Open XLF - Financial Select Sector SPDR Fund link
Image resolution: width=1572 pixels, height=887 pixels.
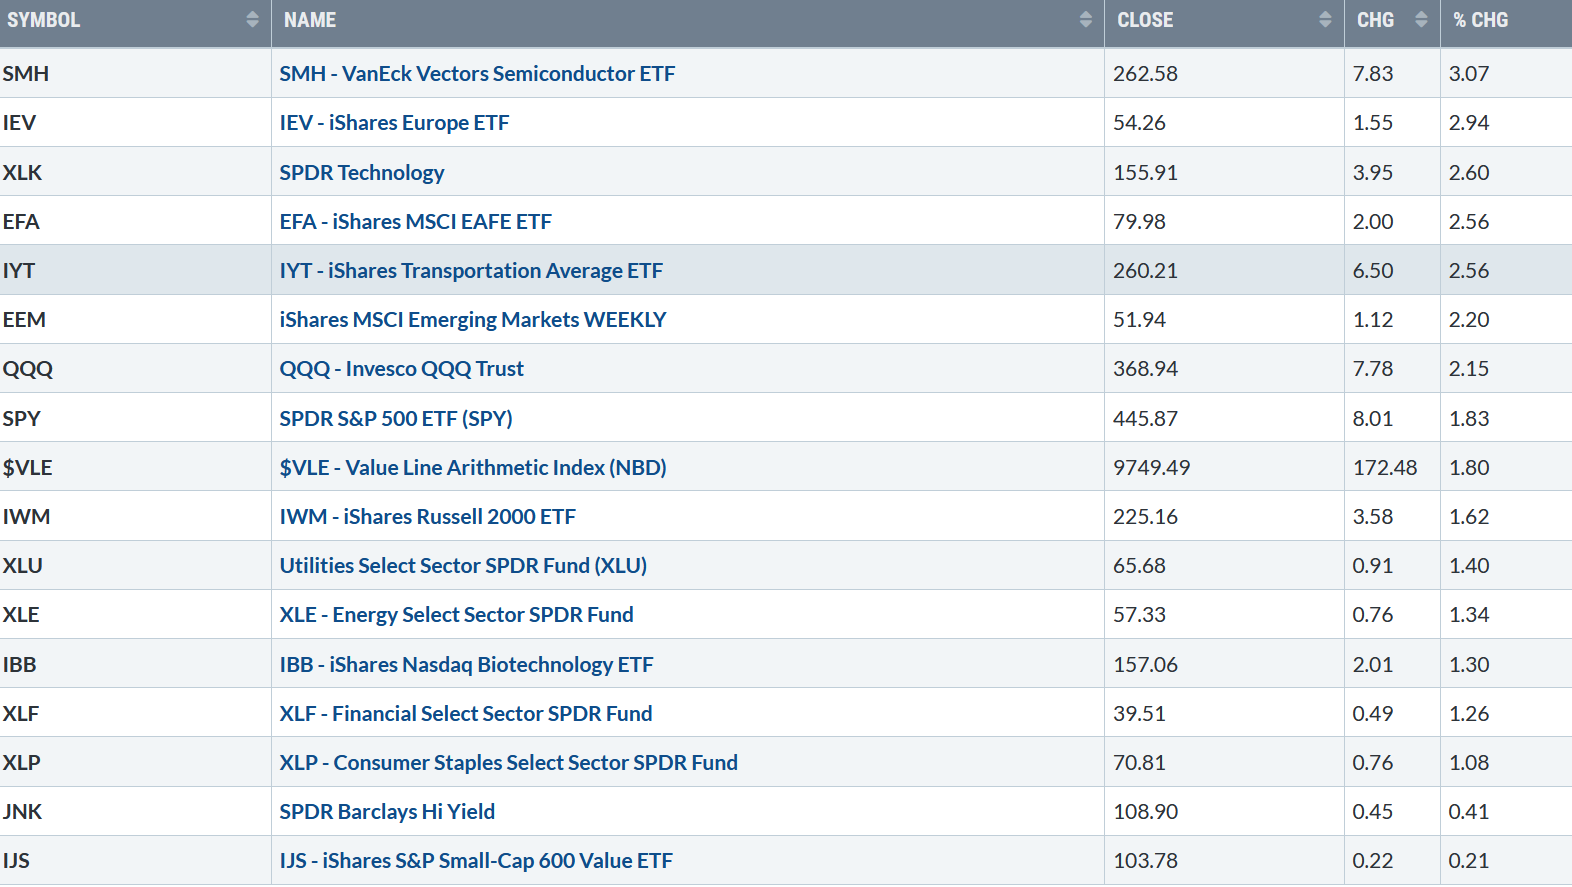[466, 714]
